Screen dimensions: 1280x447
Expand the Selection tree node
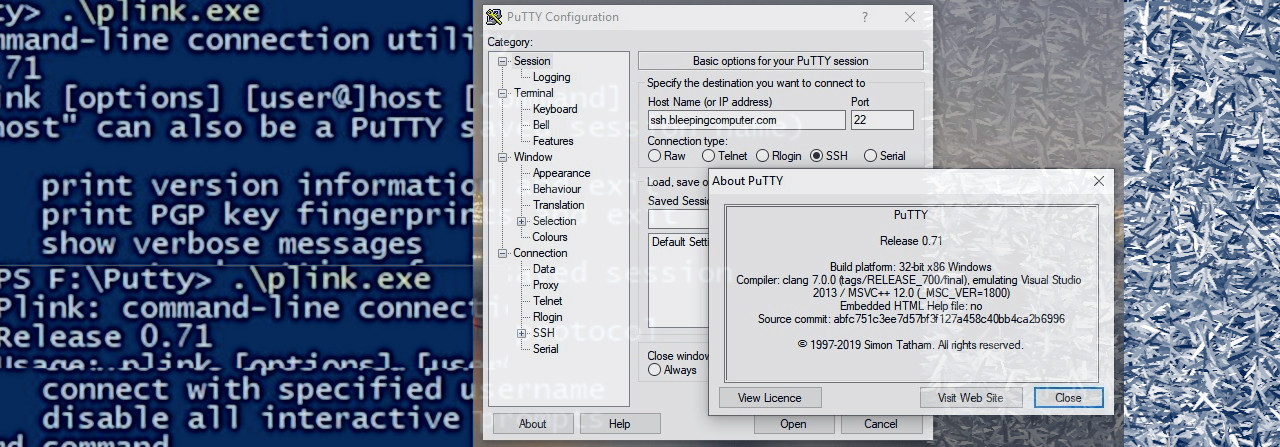tap(521, 221)
